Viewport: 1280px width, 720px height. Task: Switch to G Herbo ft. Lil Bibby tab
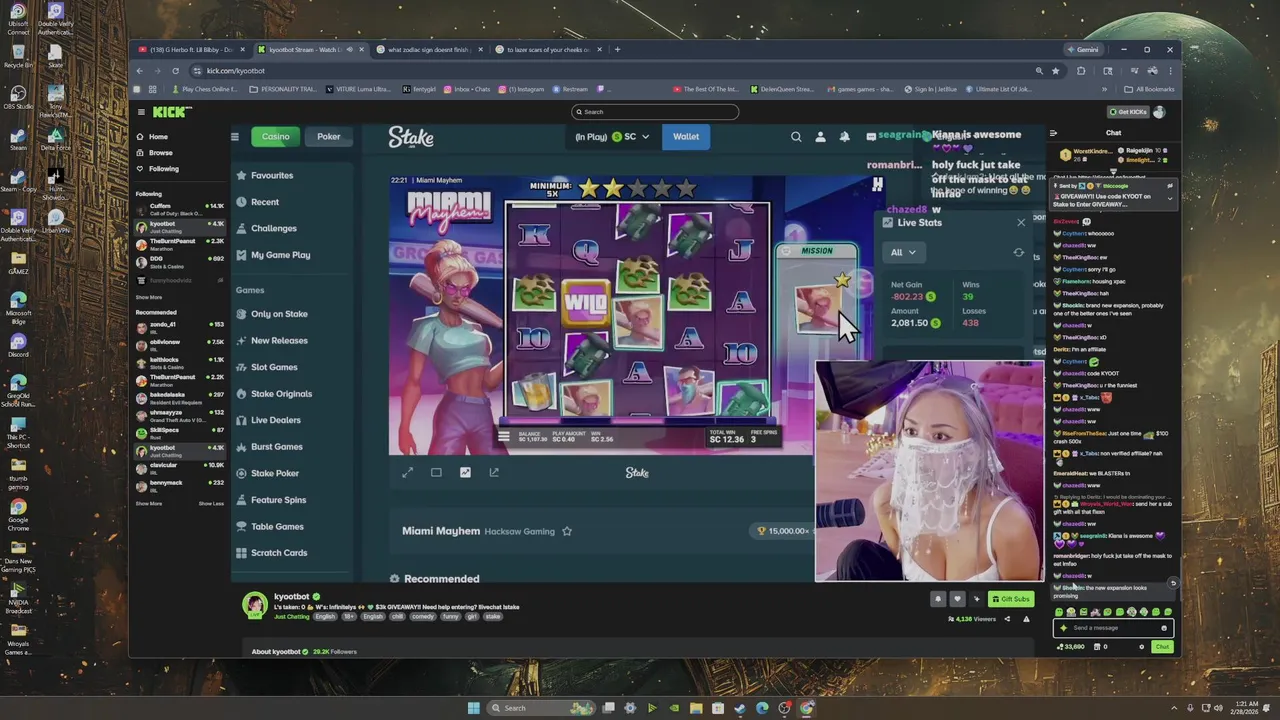(190, 49)
